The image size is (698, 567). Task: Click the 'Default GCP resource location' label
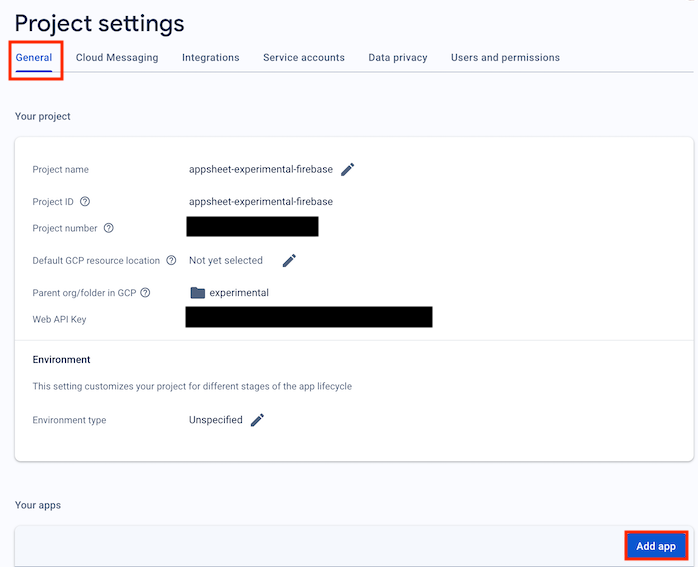tap(96, 260)
